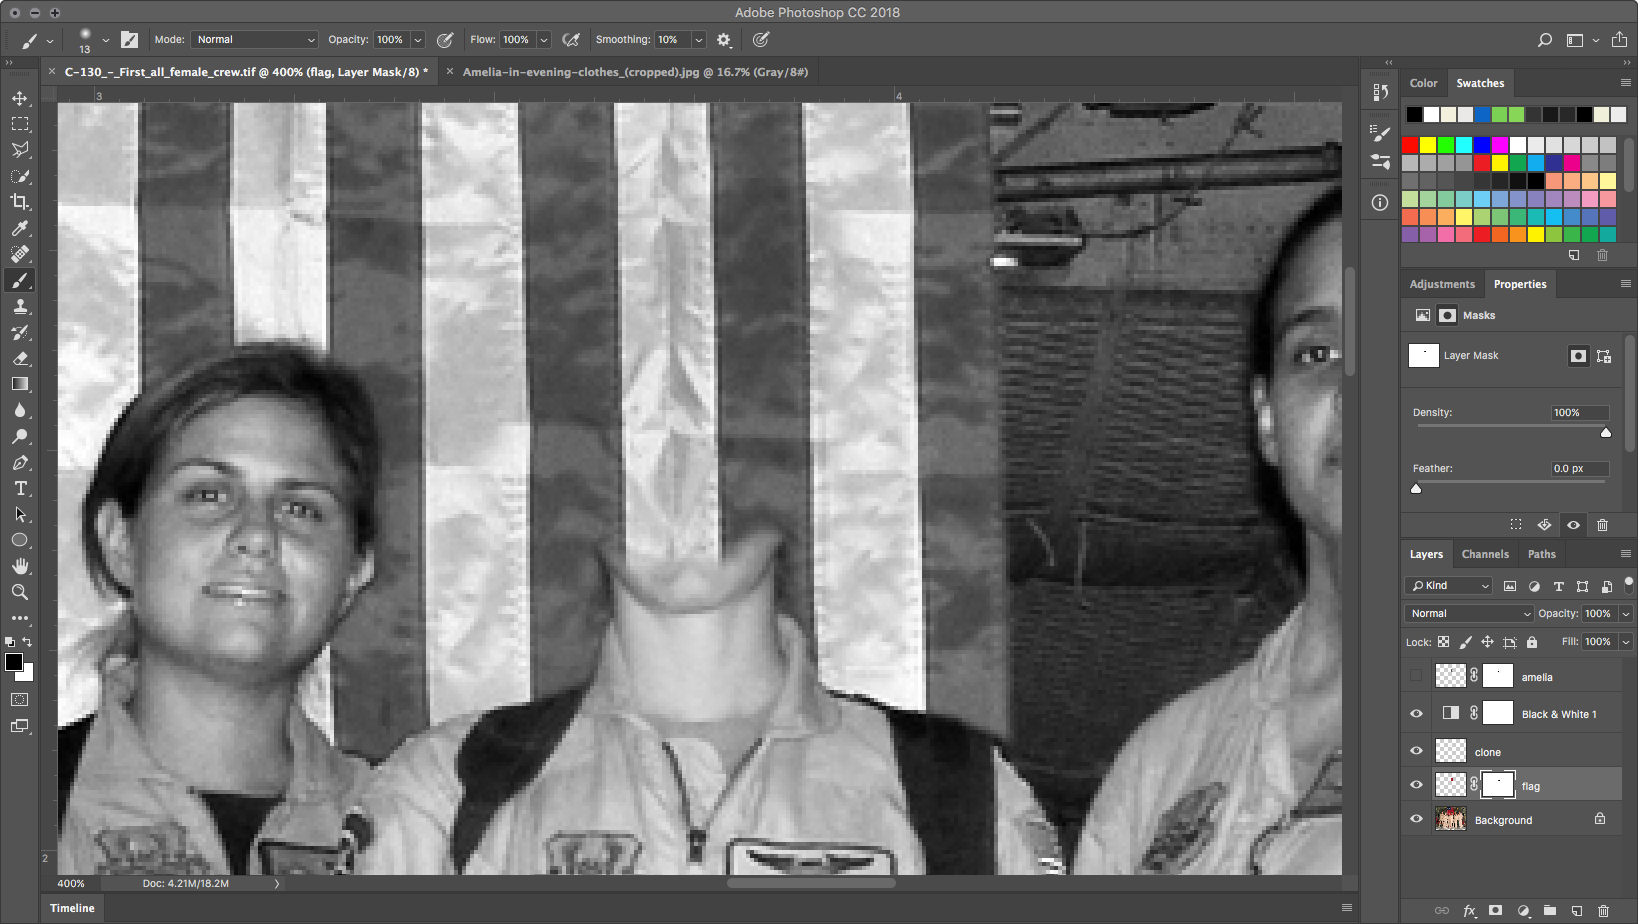Switch to Amelia-in-evening-clothes document tab
Viewport: 1638px width, 924px height.
coord(634,72)
